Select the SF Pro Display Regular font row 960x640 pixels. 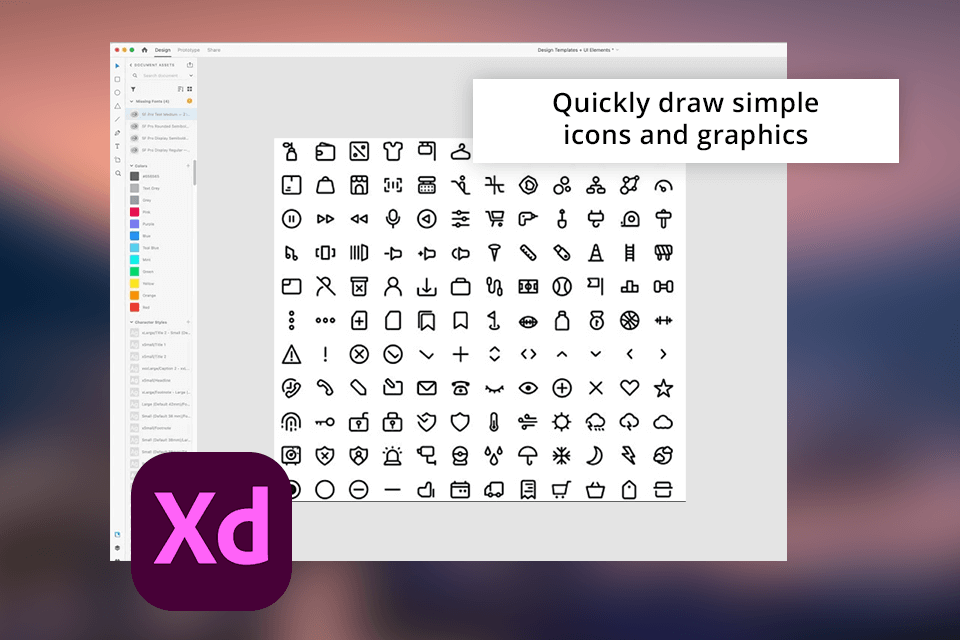[161, 150]
